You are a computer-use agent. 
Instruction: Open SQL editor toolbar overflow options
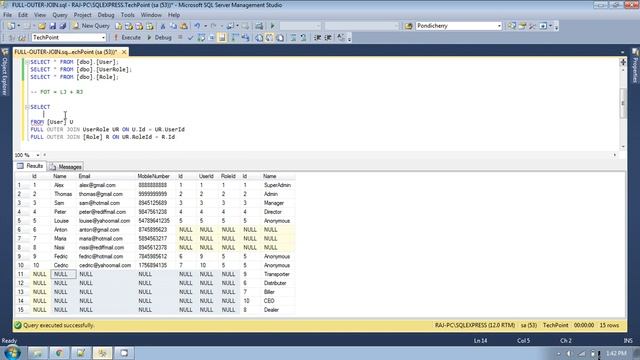point(349,39)
